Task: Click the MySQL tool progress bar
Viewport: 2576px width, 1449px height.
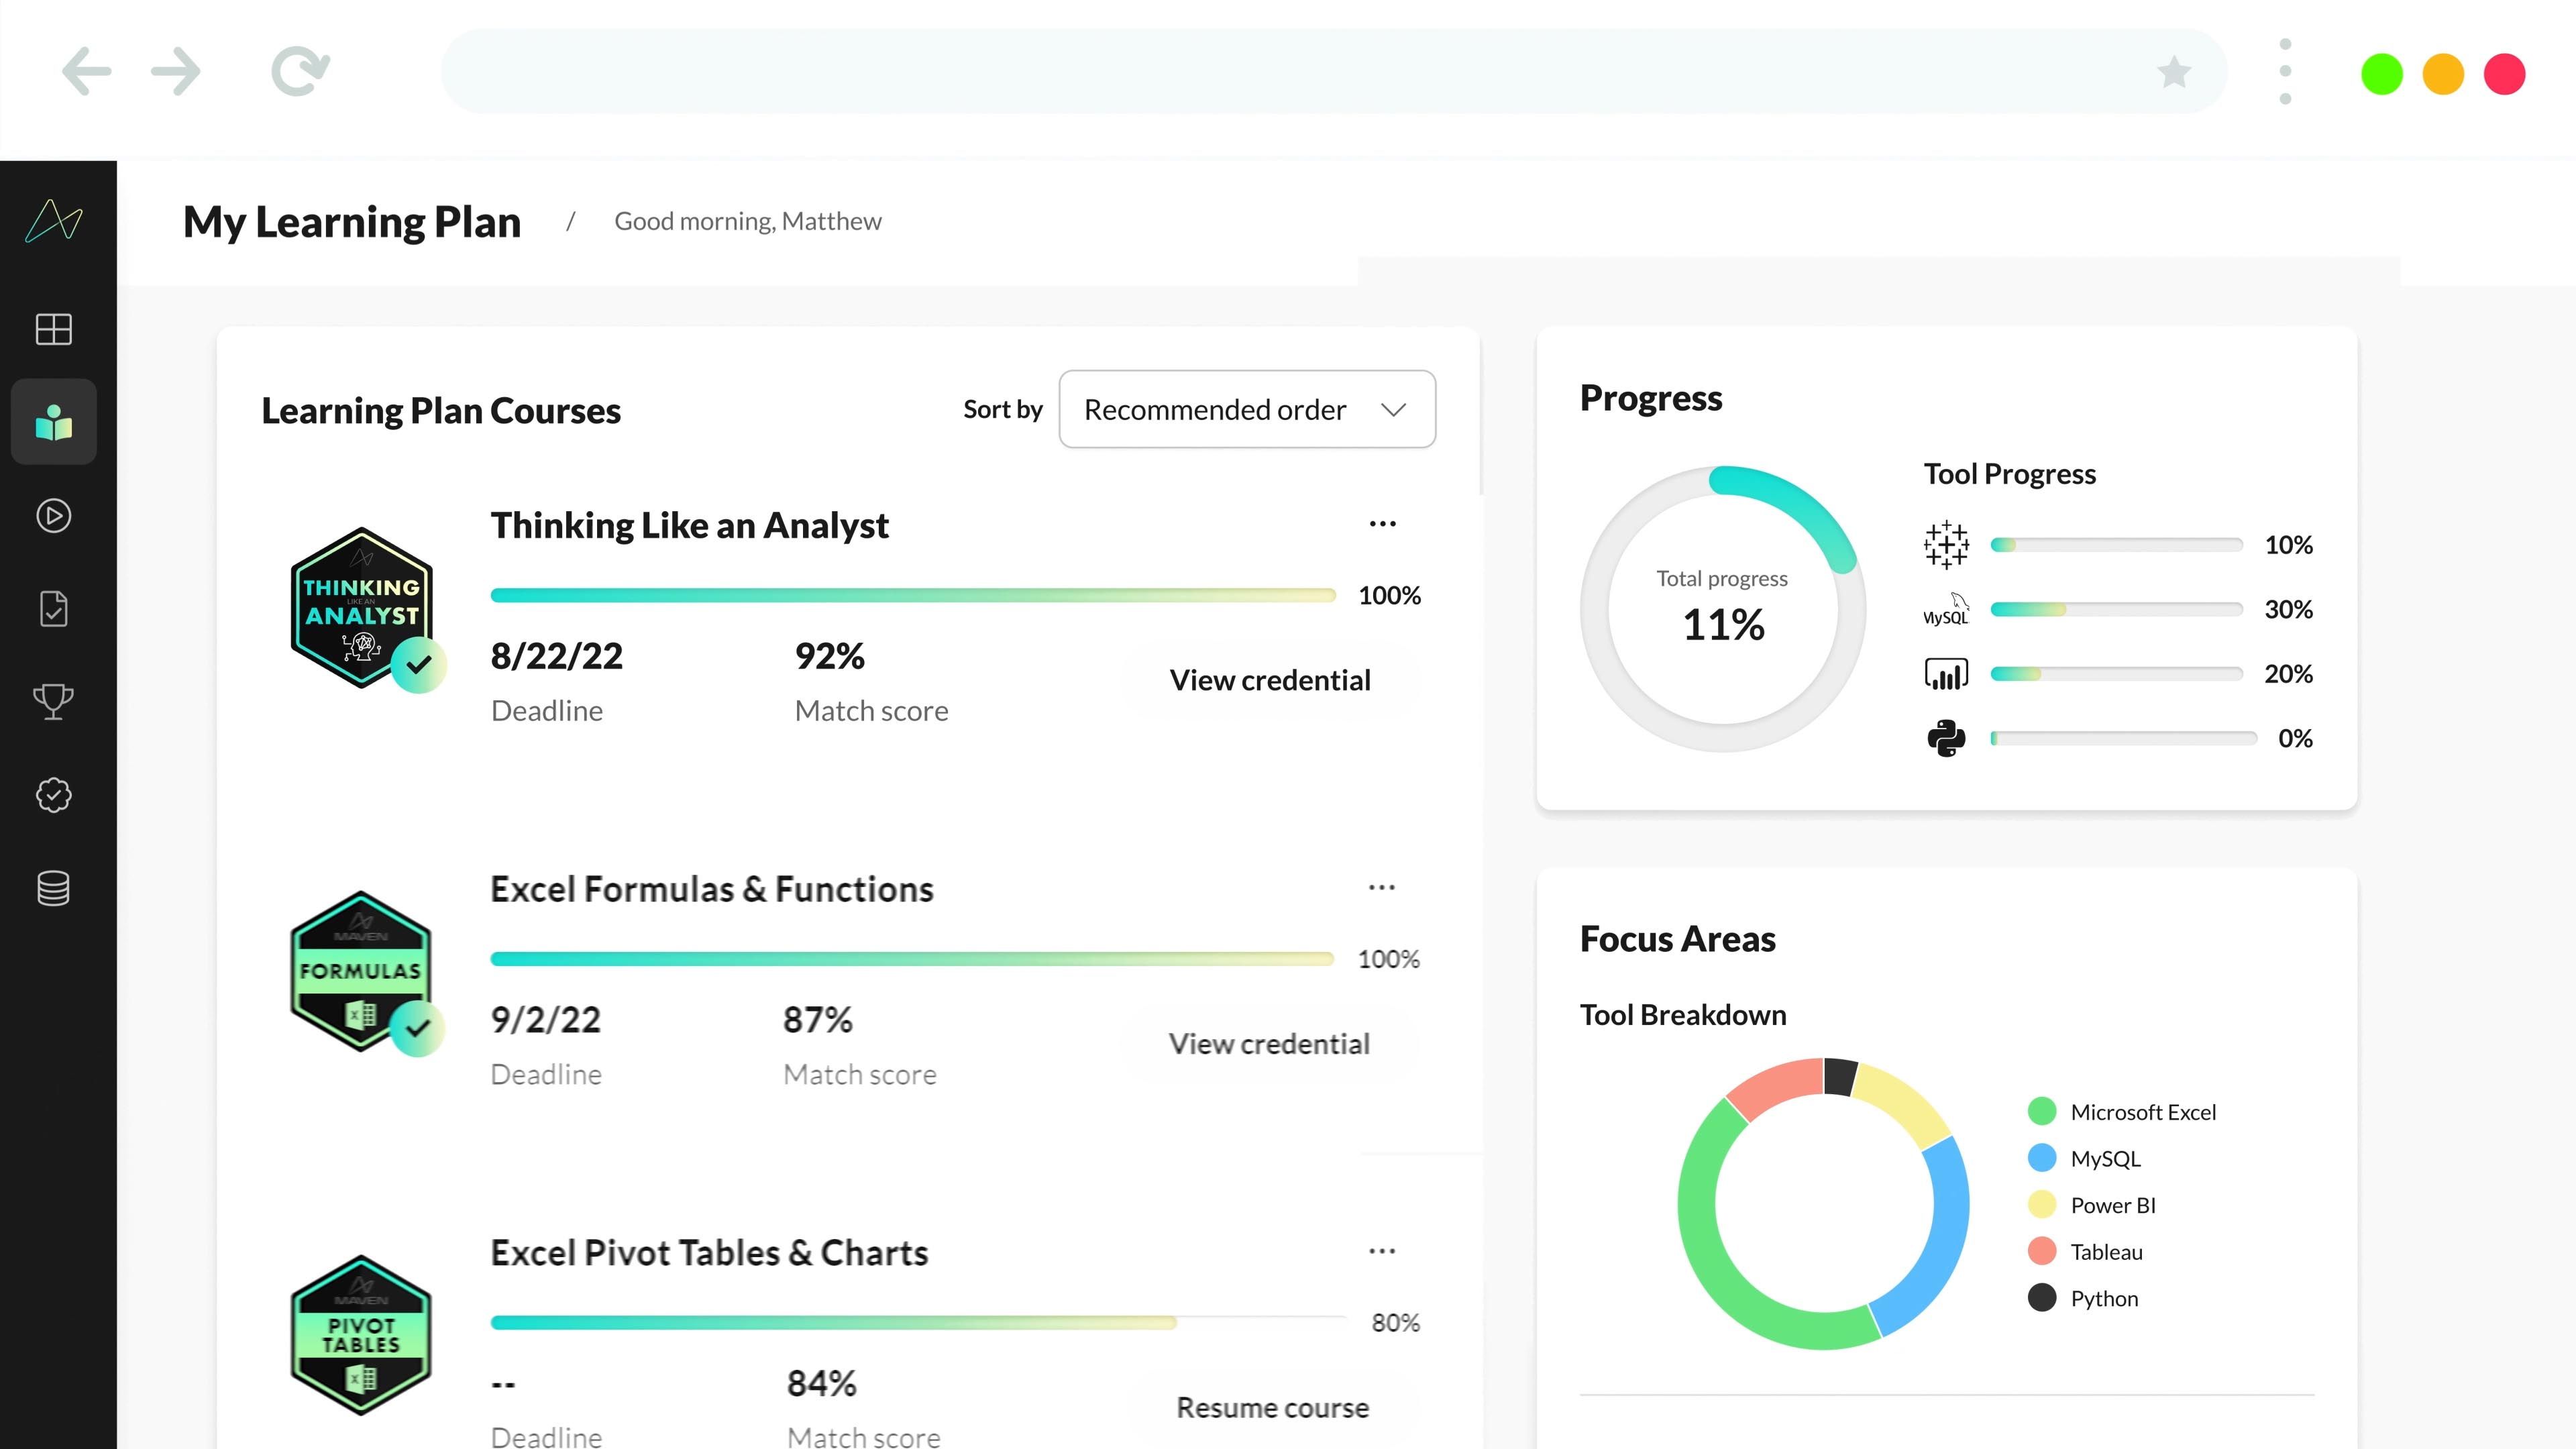Action: [2117, 609]
